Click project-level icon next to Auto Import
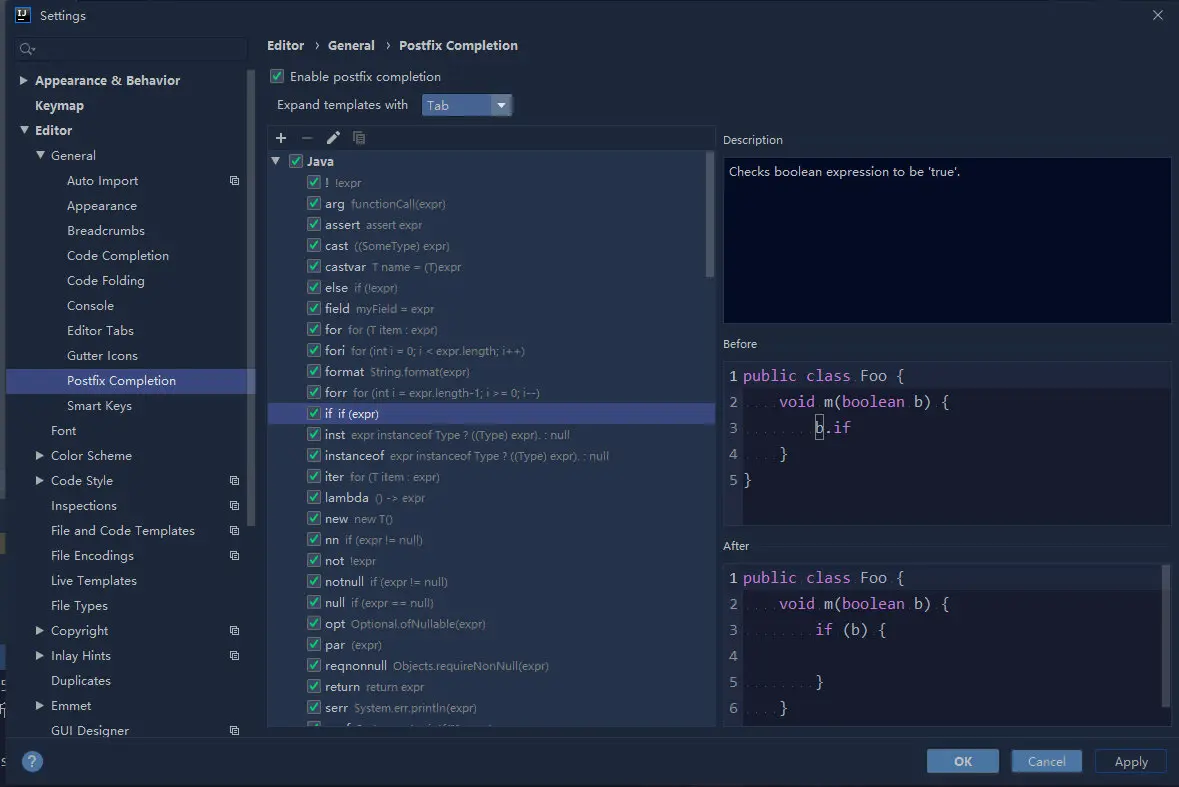 click(235, 180)
